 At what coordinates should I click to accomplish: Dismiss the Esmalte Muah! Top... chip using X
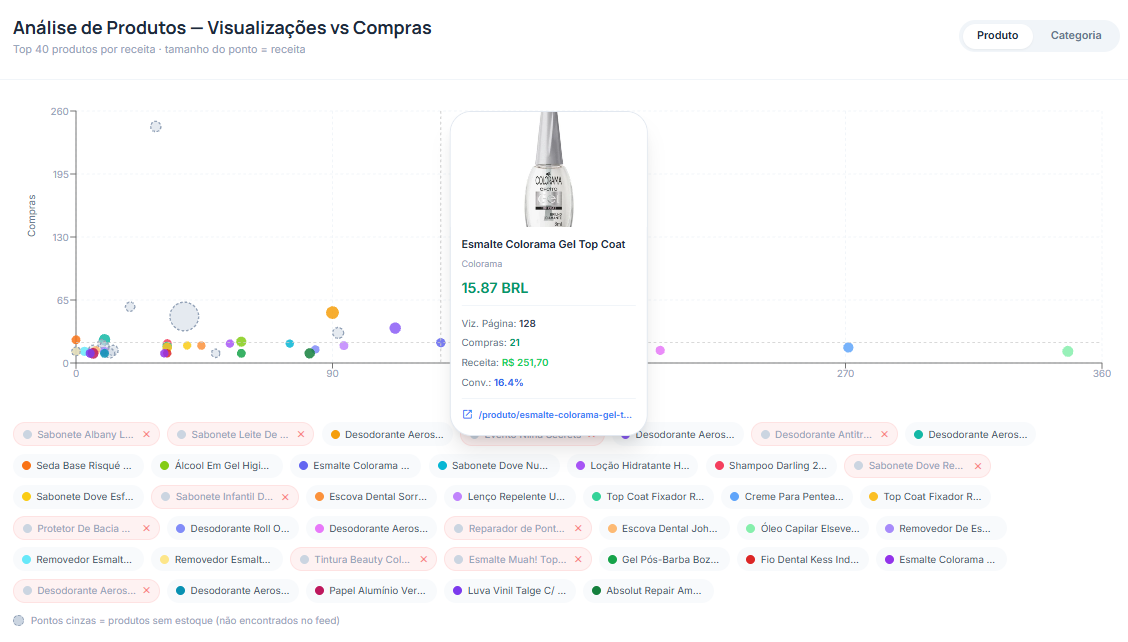[x=578, y=559]
